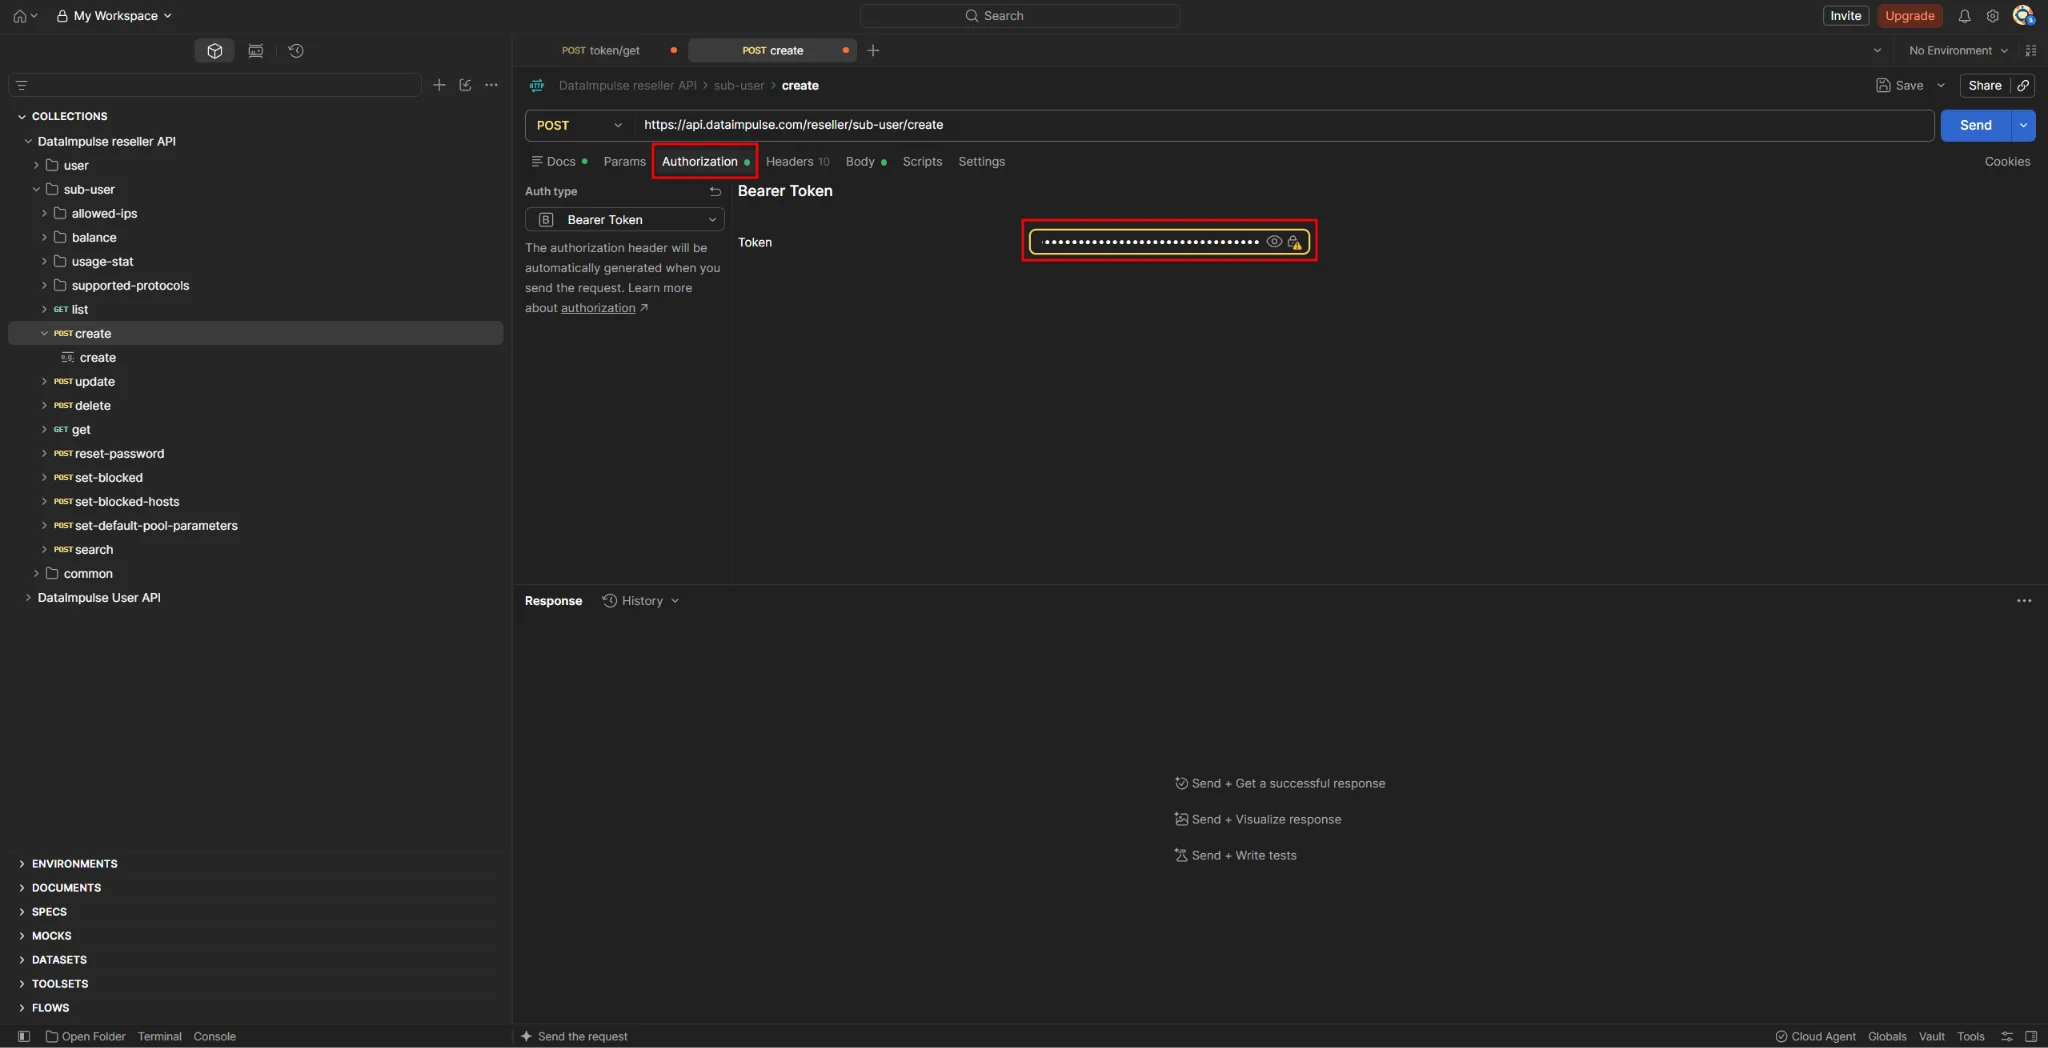2048x1048 pixels.
Task: Open the History clock icon in sidebar
Action: tap(296, 51)
